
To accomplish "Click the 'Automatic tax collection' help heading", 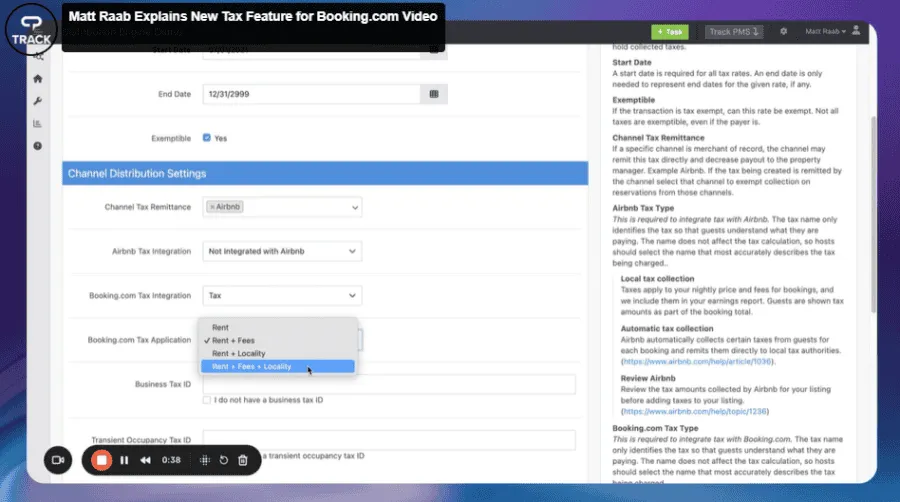I will tap(666, 329).
